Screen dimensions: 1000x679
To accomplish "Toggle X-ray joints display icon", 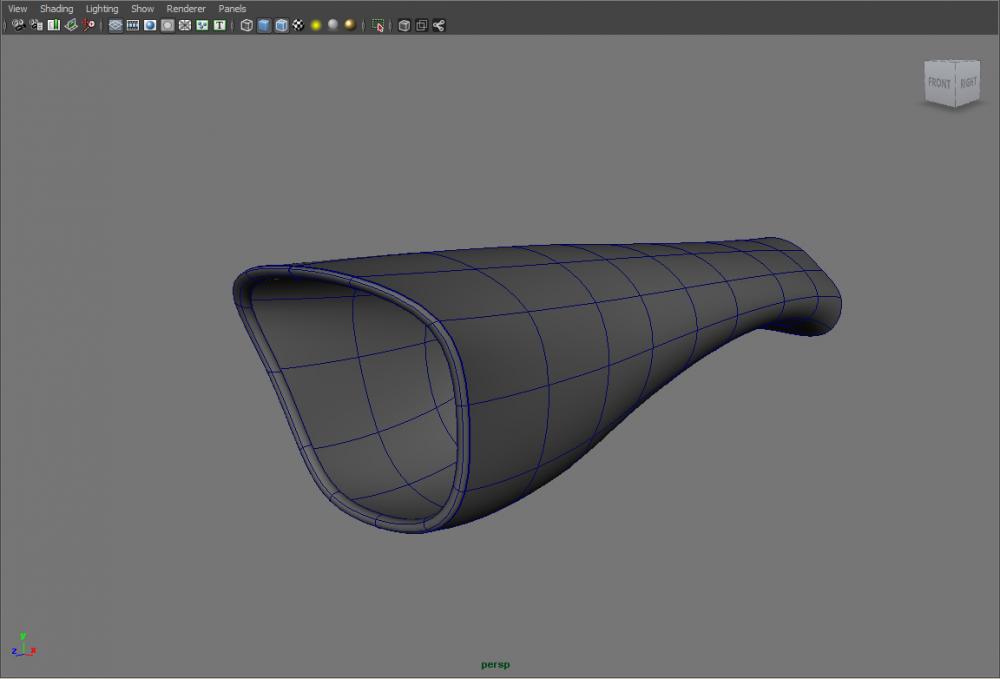I will (x=438, y=25).
